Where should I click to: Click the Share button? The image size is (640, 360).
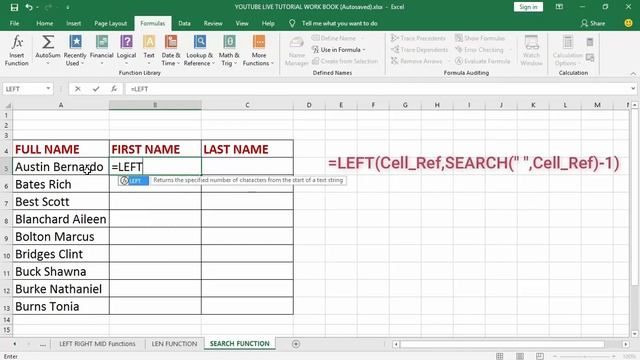593,23
